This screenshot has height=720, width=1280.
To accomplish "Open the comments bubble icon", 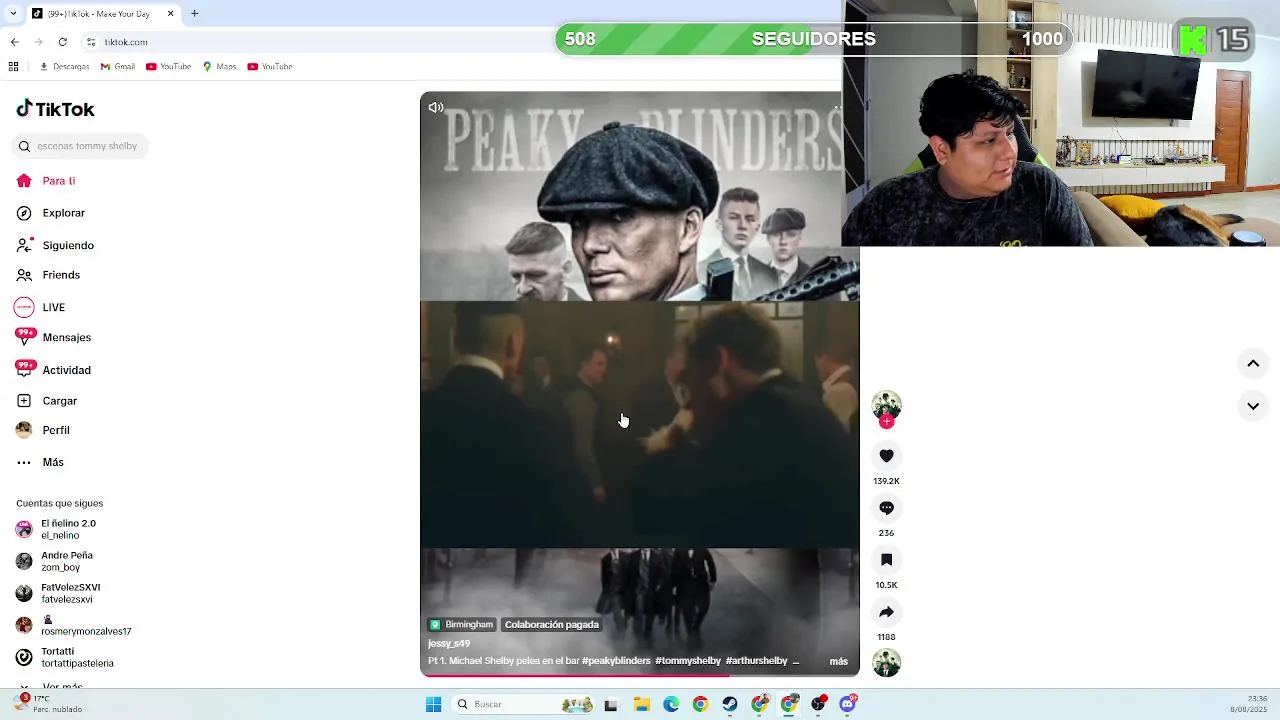I will coord(886,508).
